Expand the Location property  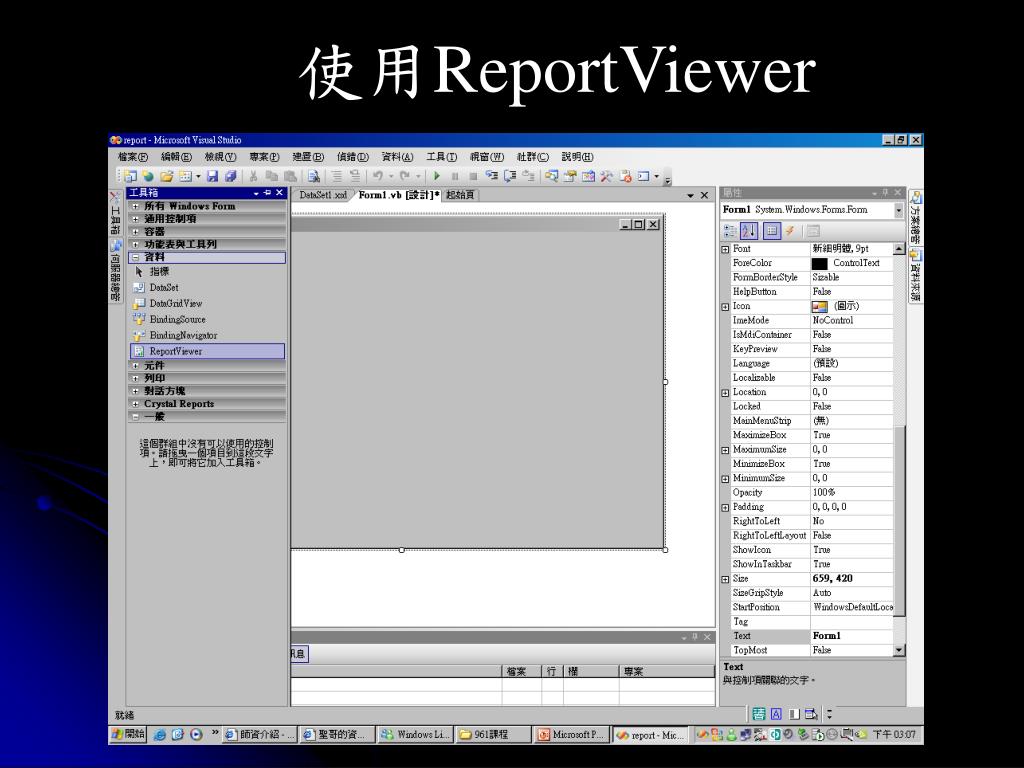point(725,393)
